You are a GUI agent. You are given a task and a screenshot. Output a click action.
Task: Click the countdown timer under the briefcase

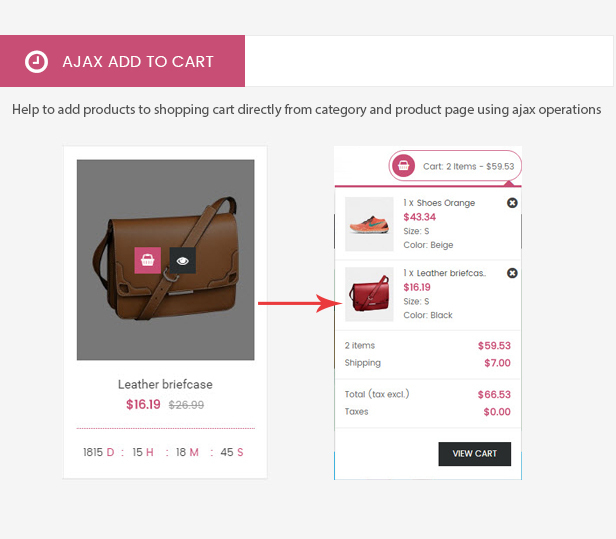click(x=163, y=452)
